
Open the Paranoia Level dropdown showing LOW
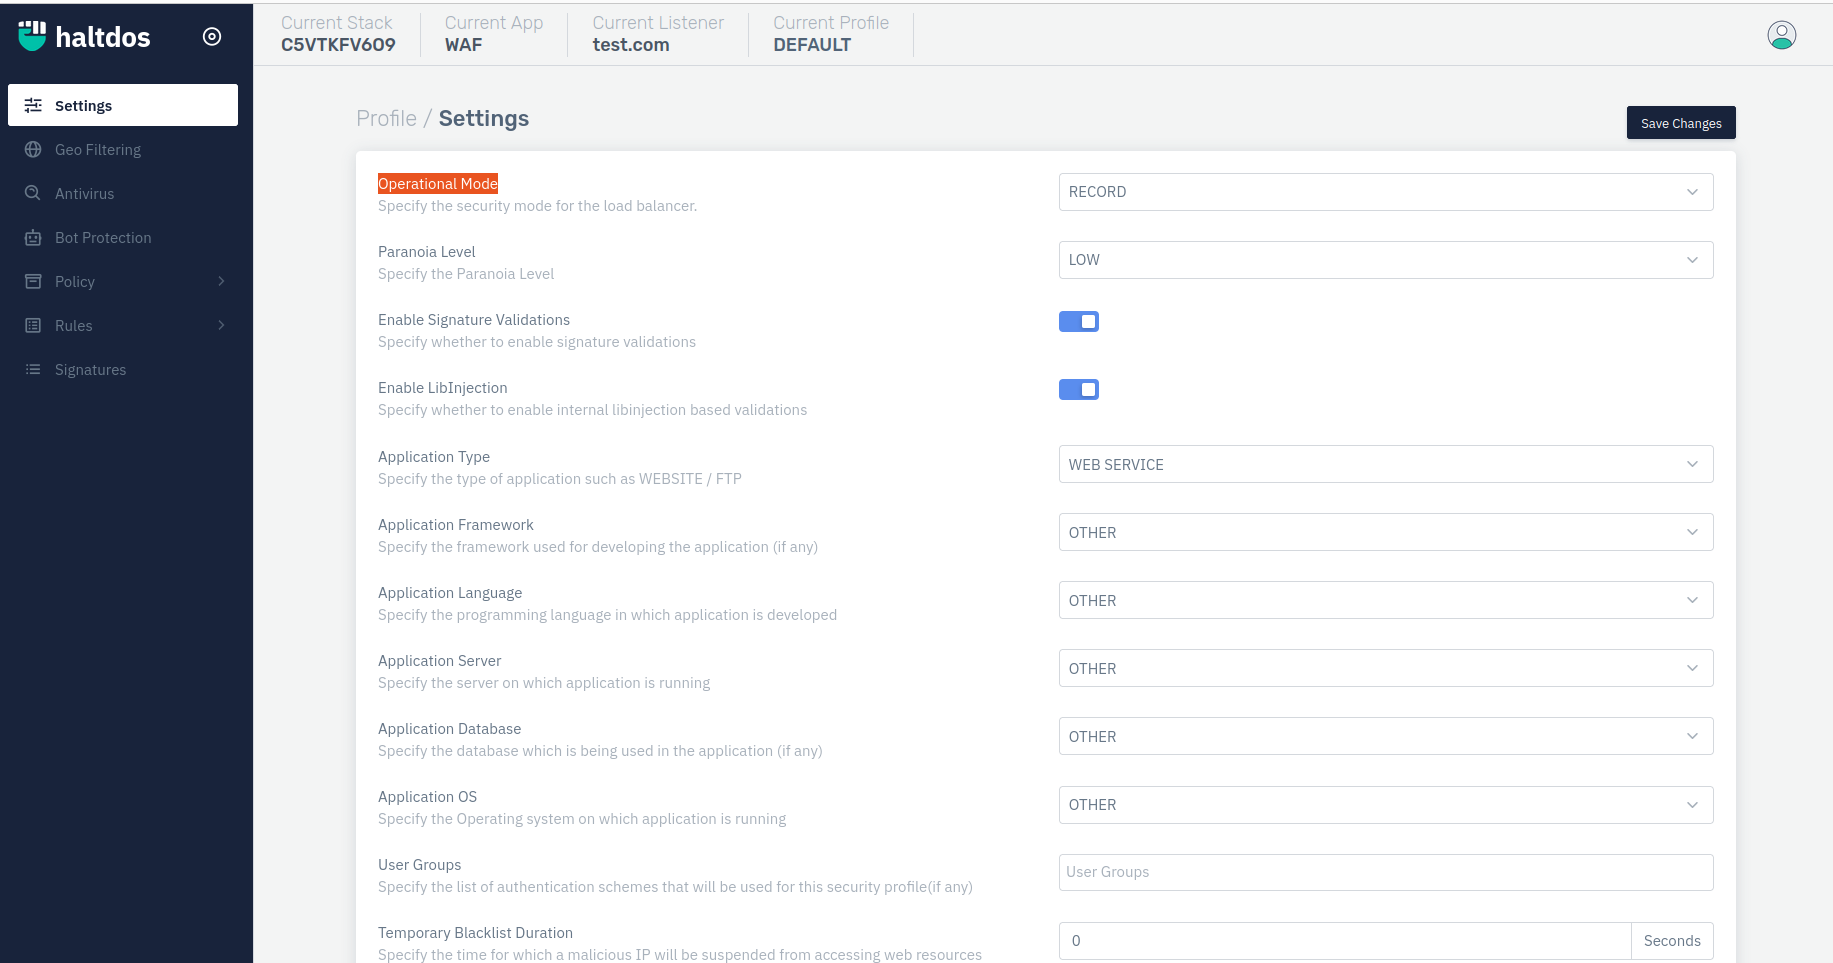pos(1385,260)
